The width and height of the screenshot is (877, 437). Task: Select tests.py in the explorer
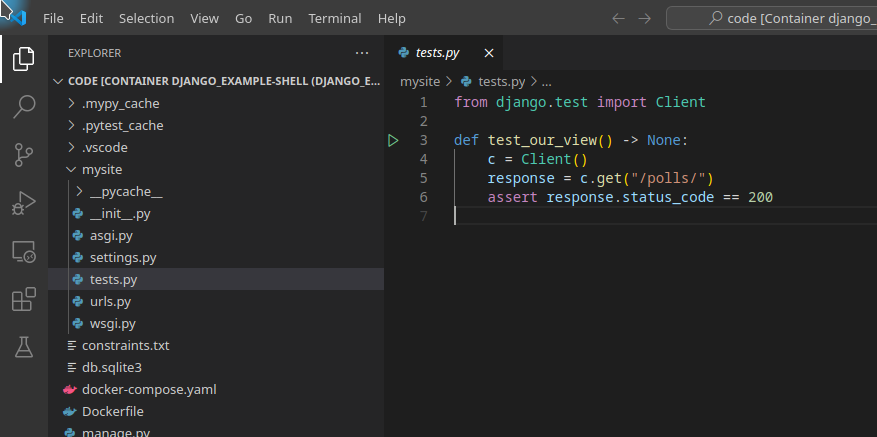pyautogui.click(x=216, y=280)
